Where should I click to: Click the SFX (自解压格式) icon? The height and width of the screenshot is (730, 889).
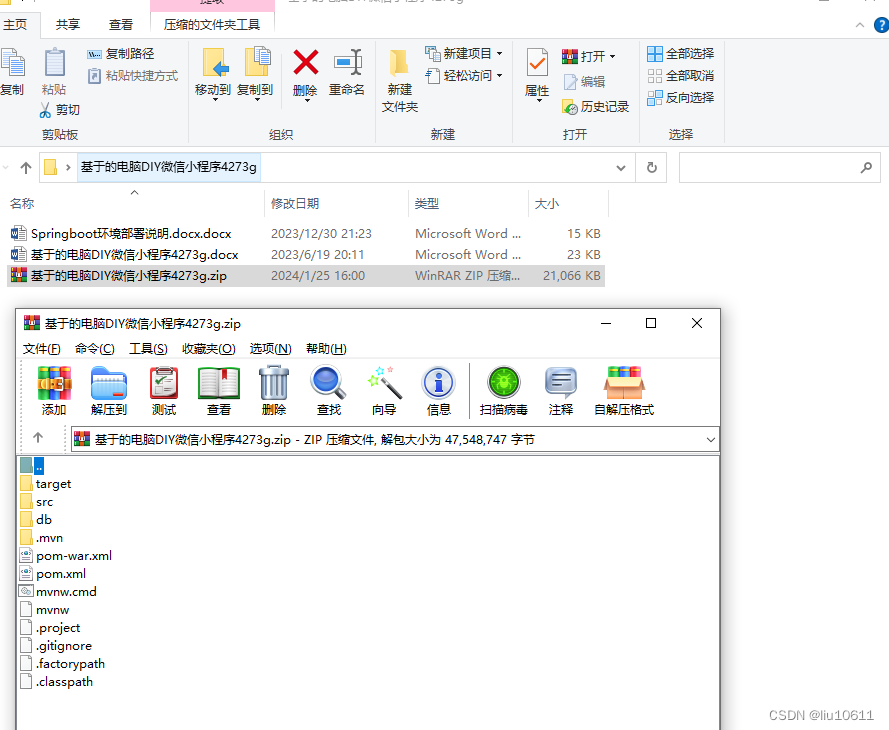click(x=624, y=383)
